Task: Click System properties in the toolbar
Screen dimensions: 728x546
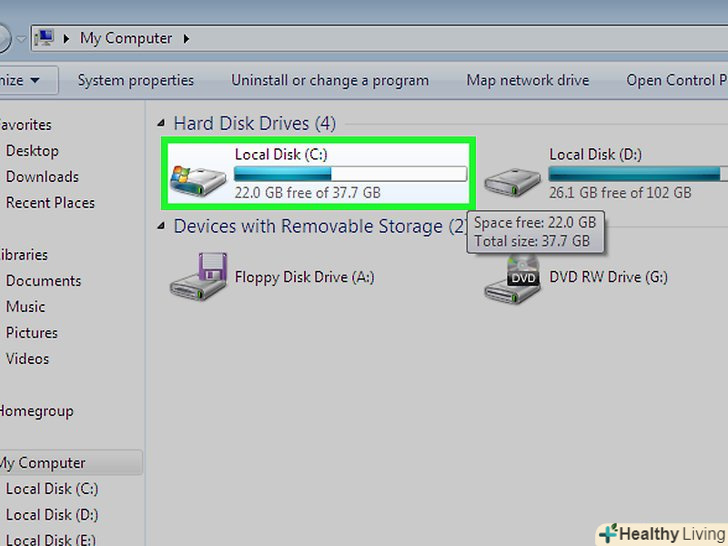Action: (x=136, y=80)
